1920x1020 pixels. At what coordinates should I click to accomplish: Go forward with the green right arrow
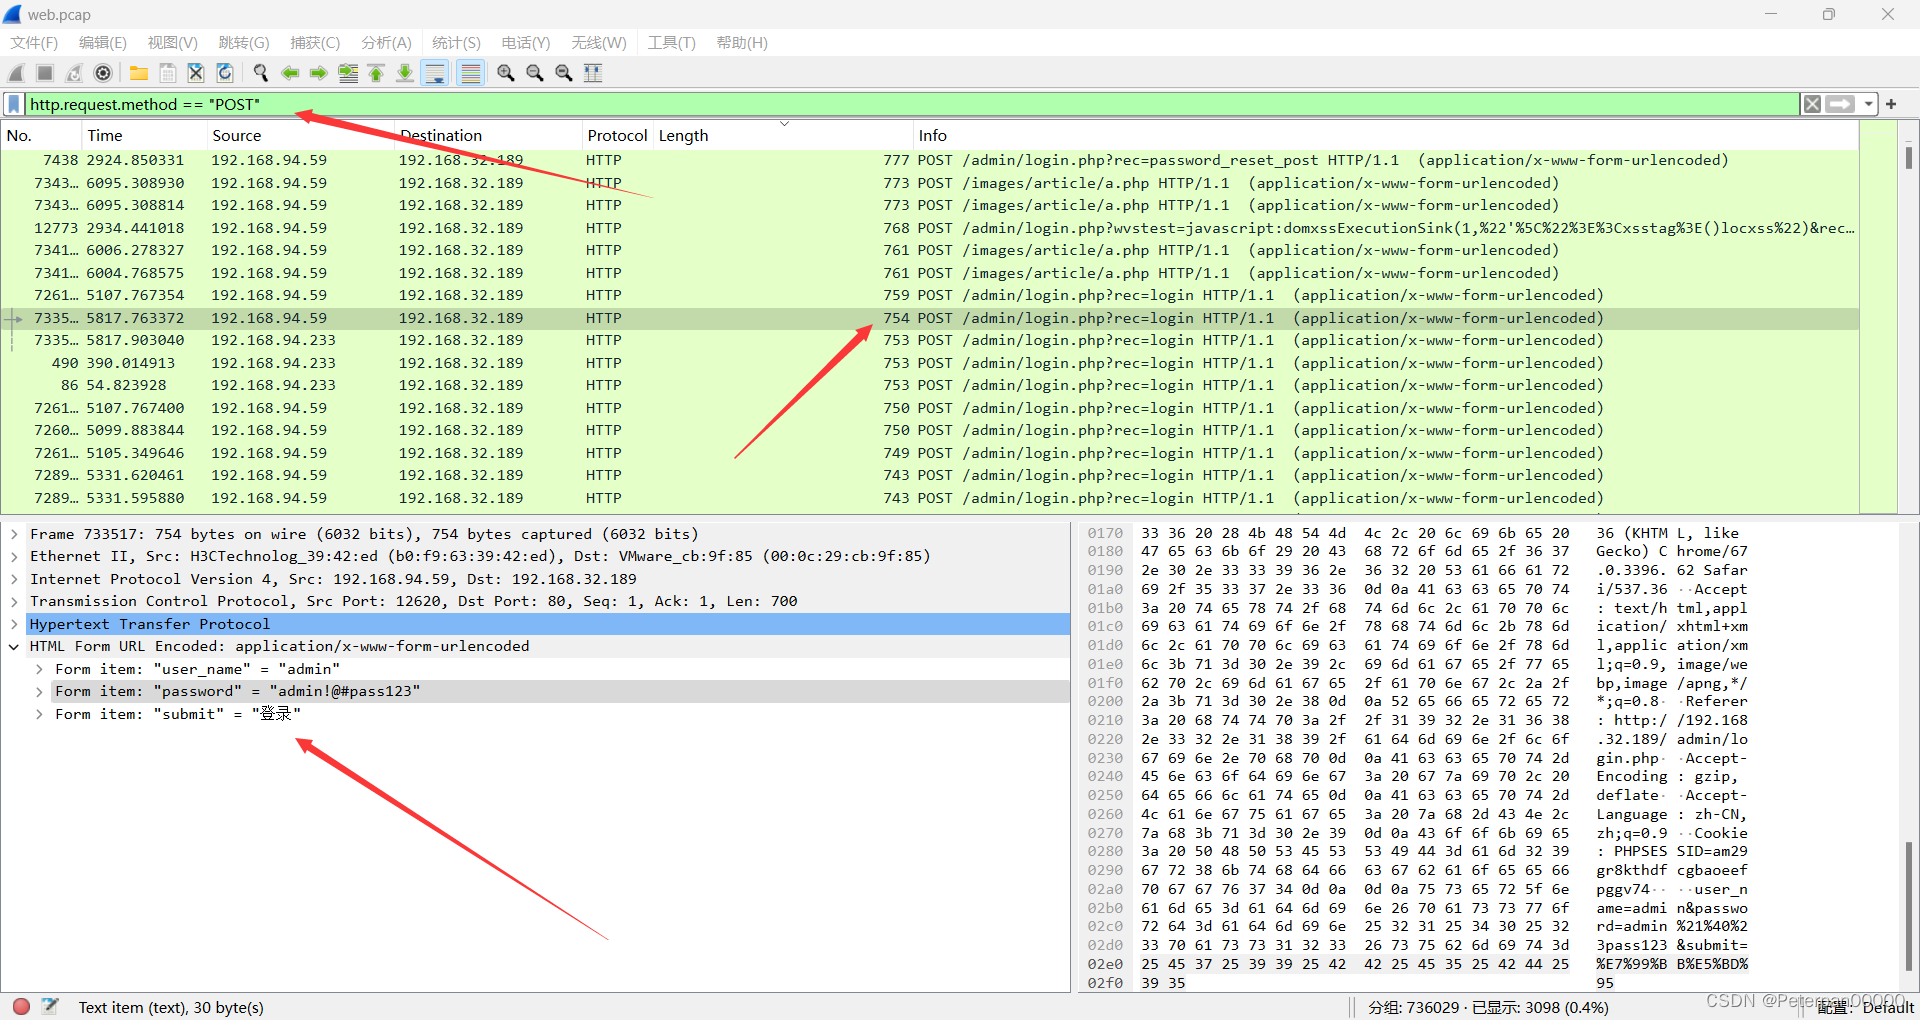(319, 73)
